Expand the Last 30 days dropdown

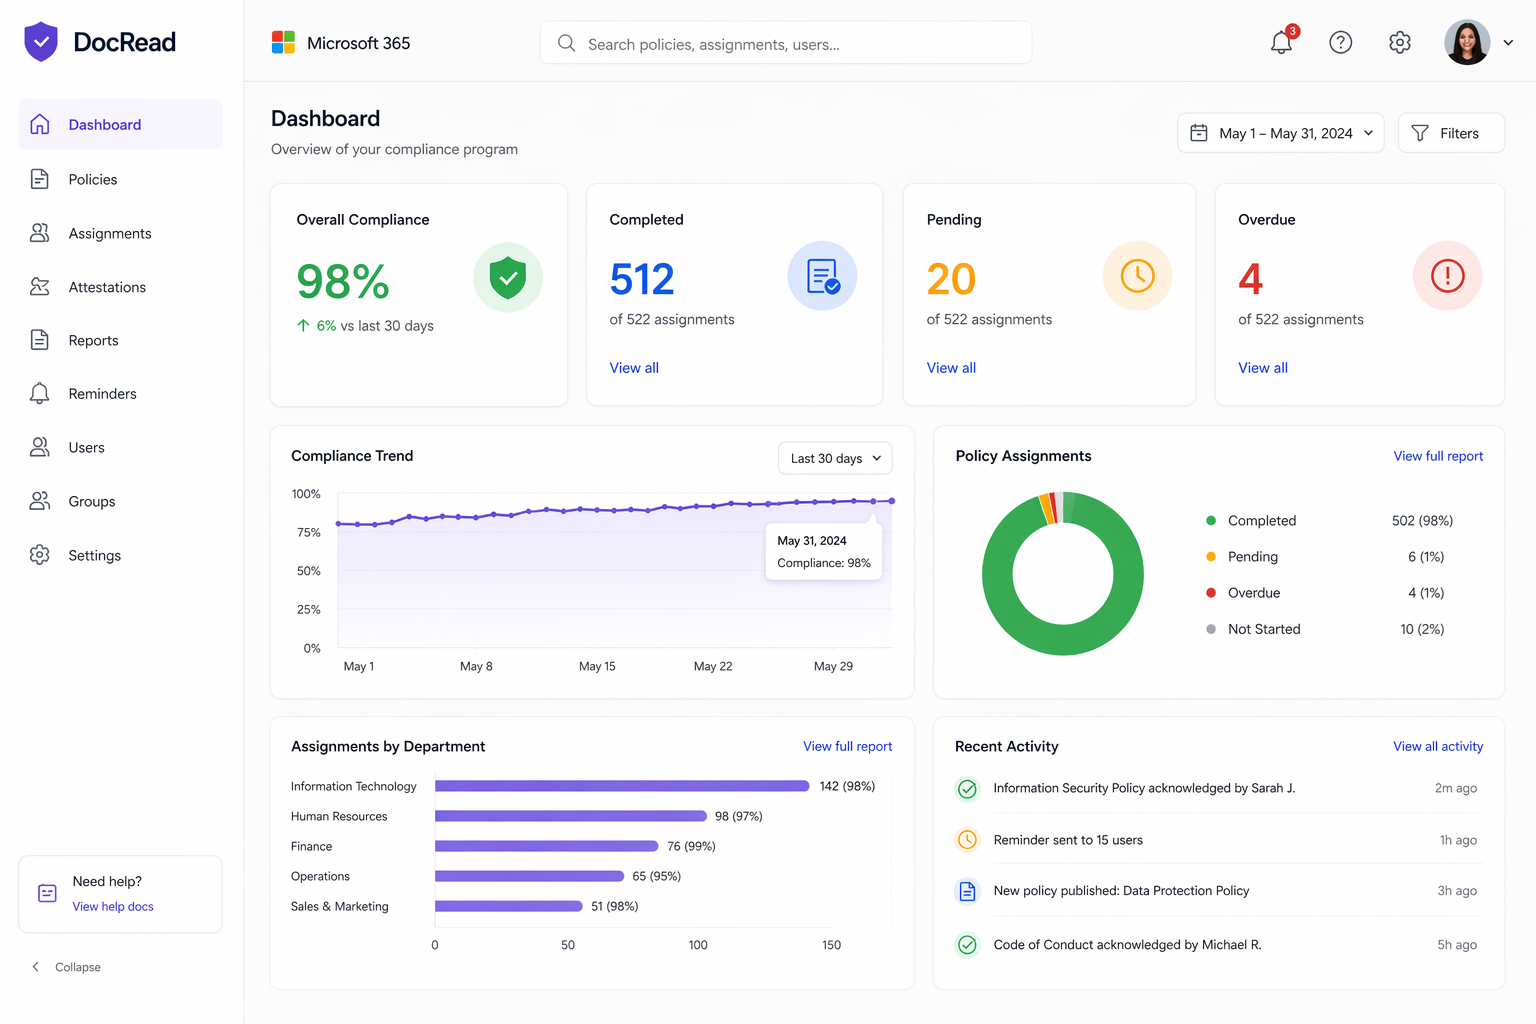(835, 458)
